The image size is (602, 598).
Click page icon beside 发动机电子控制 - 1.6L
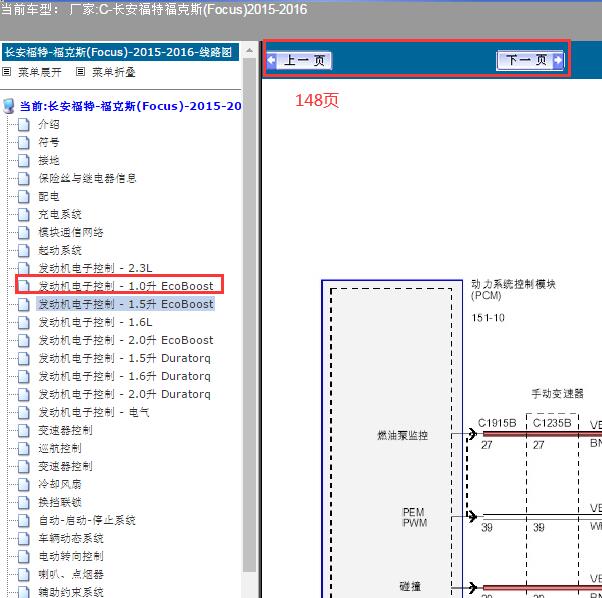(24, 322)
